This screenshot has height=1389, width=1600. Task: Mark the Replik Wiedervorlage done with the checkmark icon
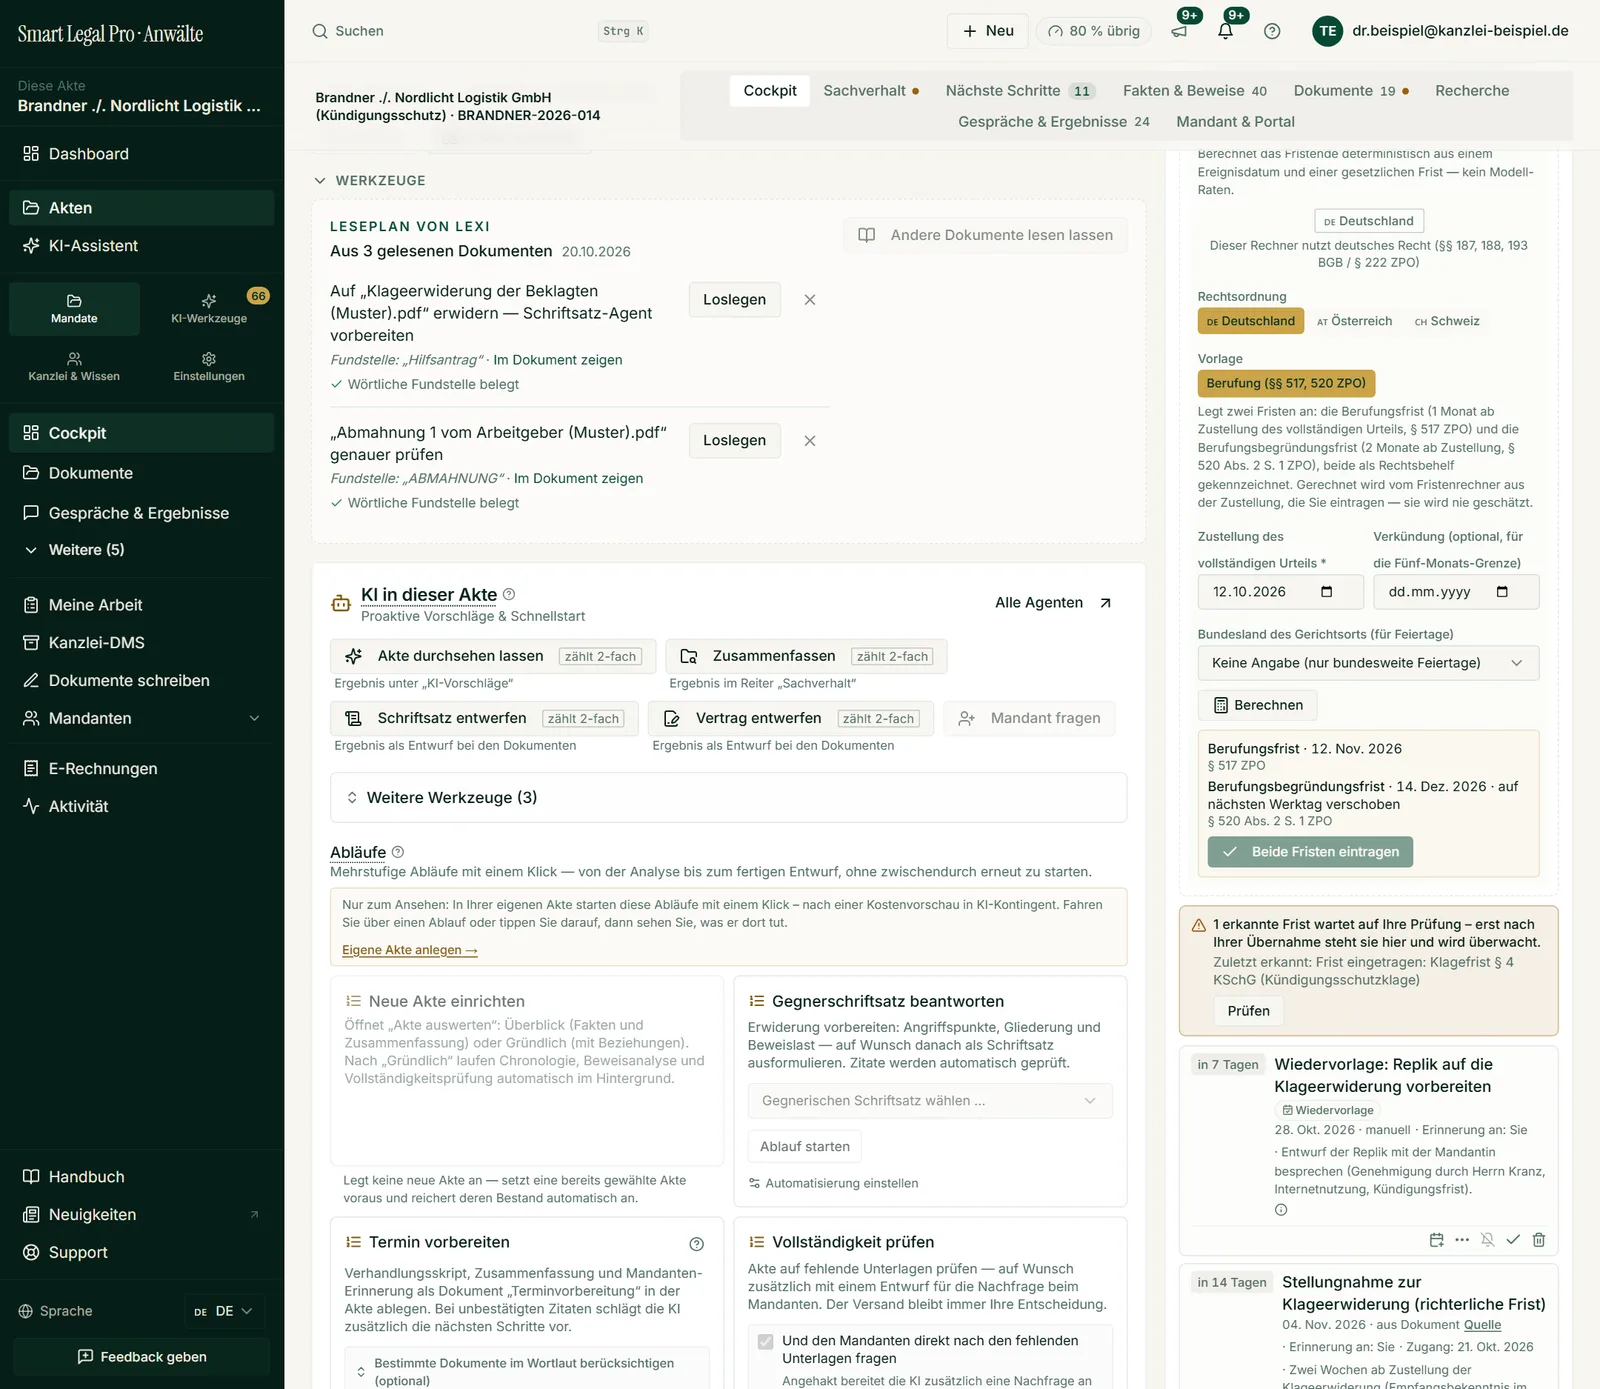pyautogui.click(x=1513, y=1240)
